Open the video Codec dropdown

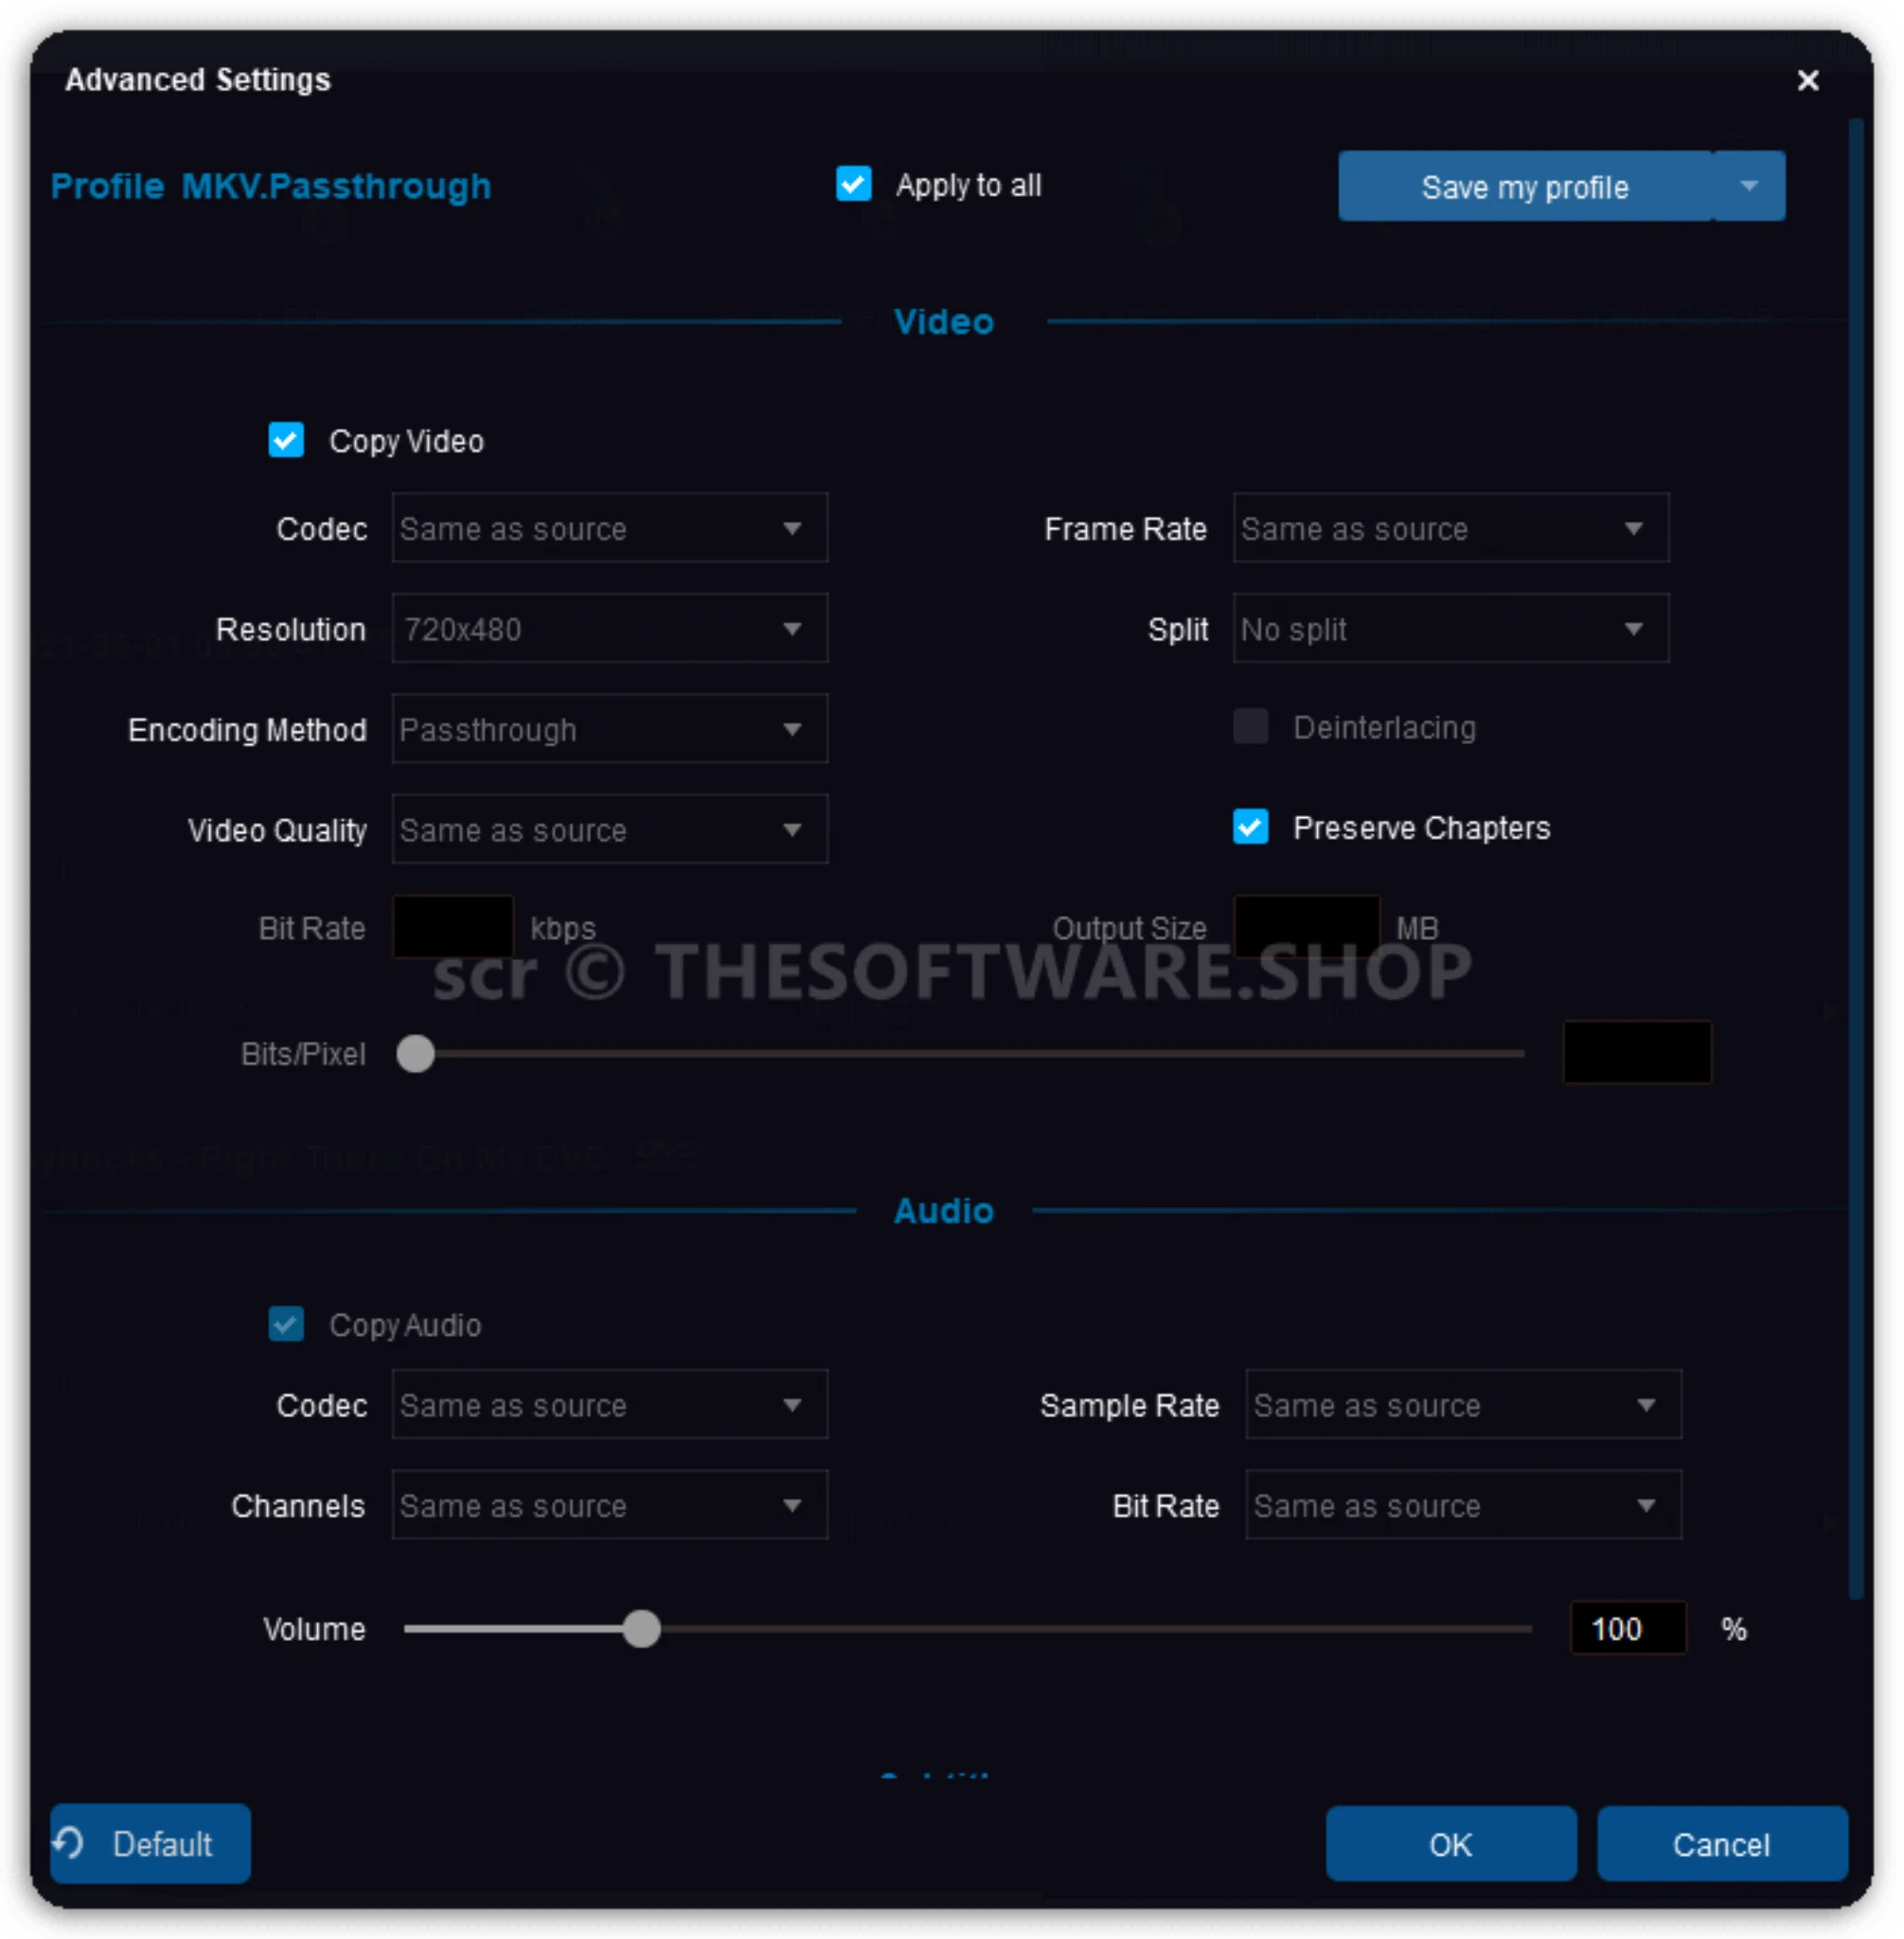609,528
